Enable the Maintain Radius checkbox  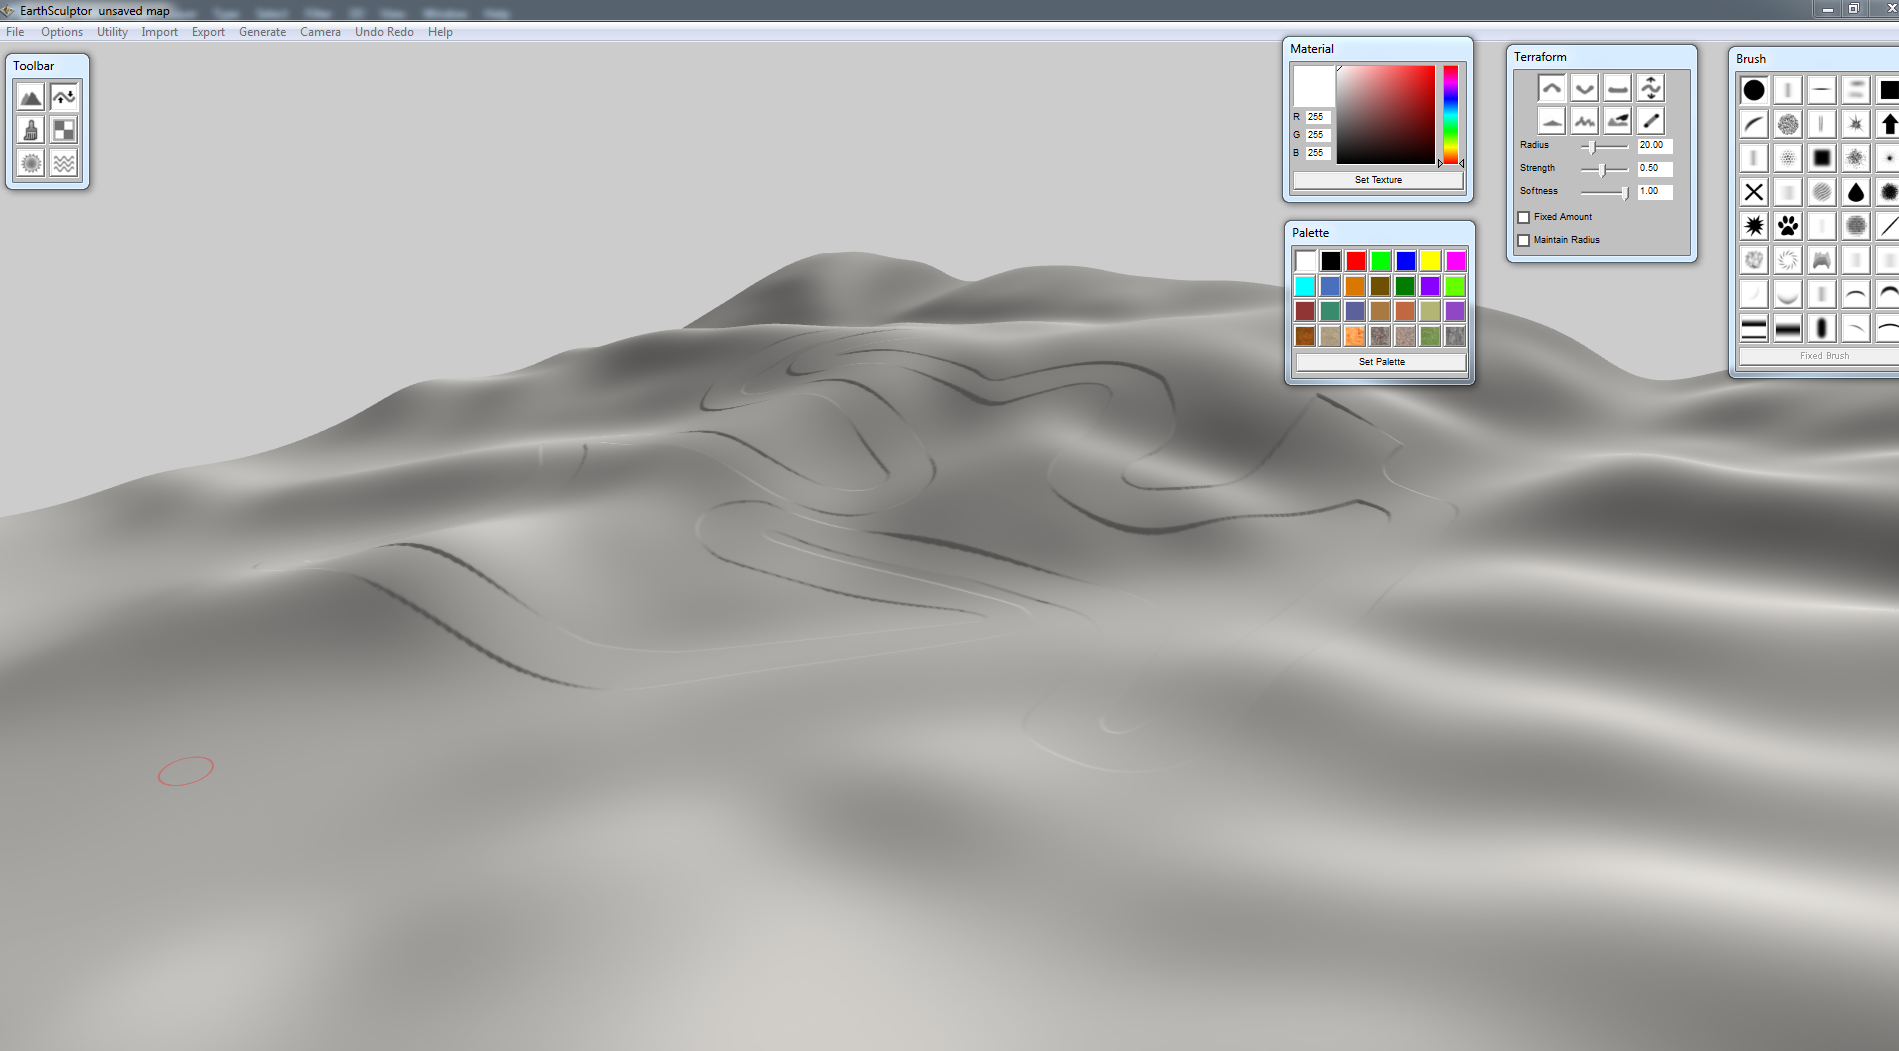1524,240
